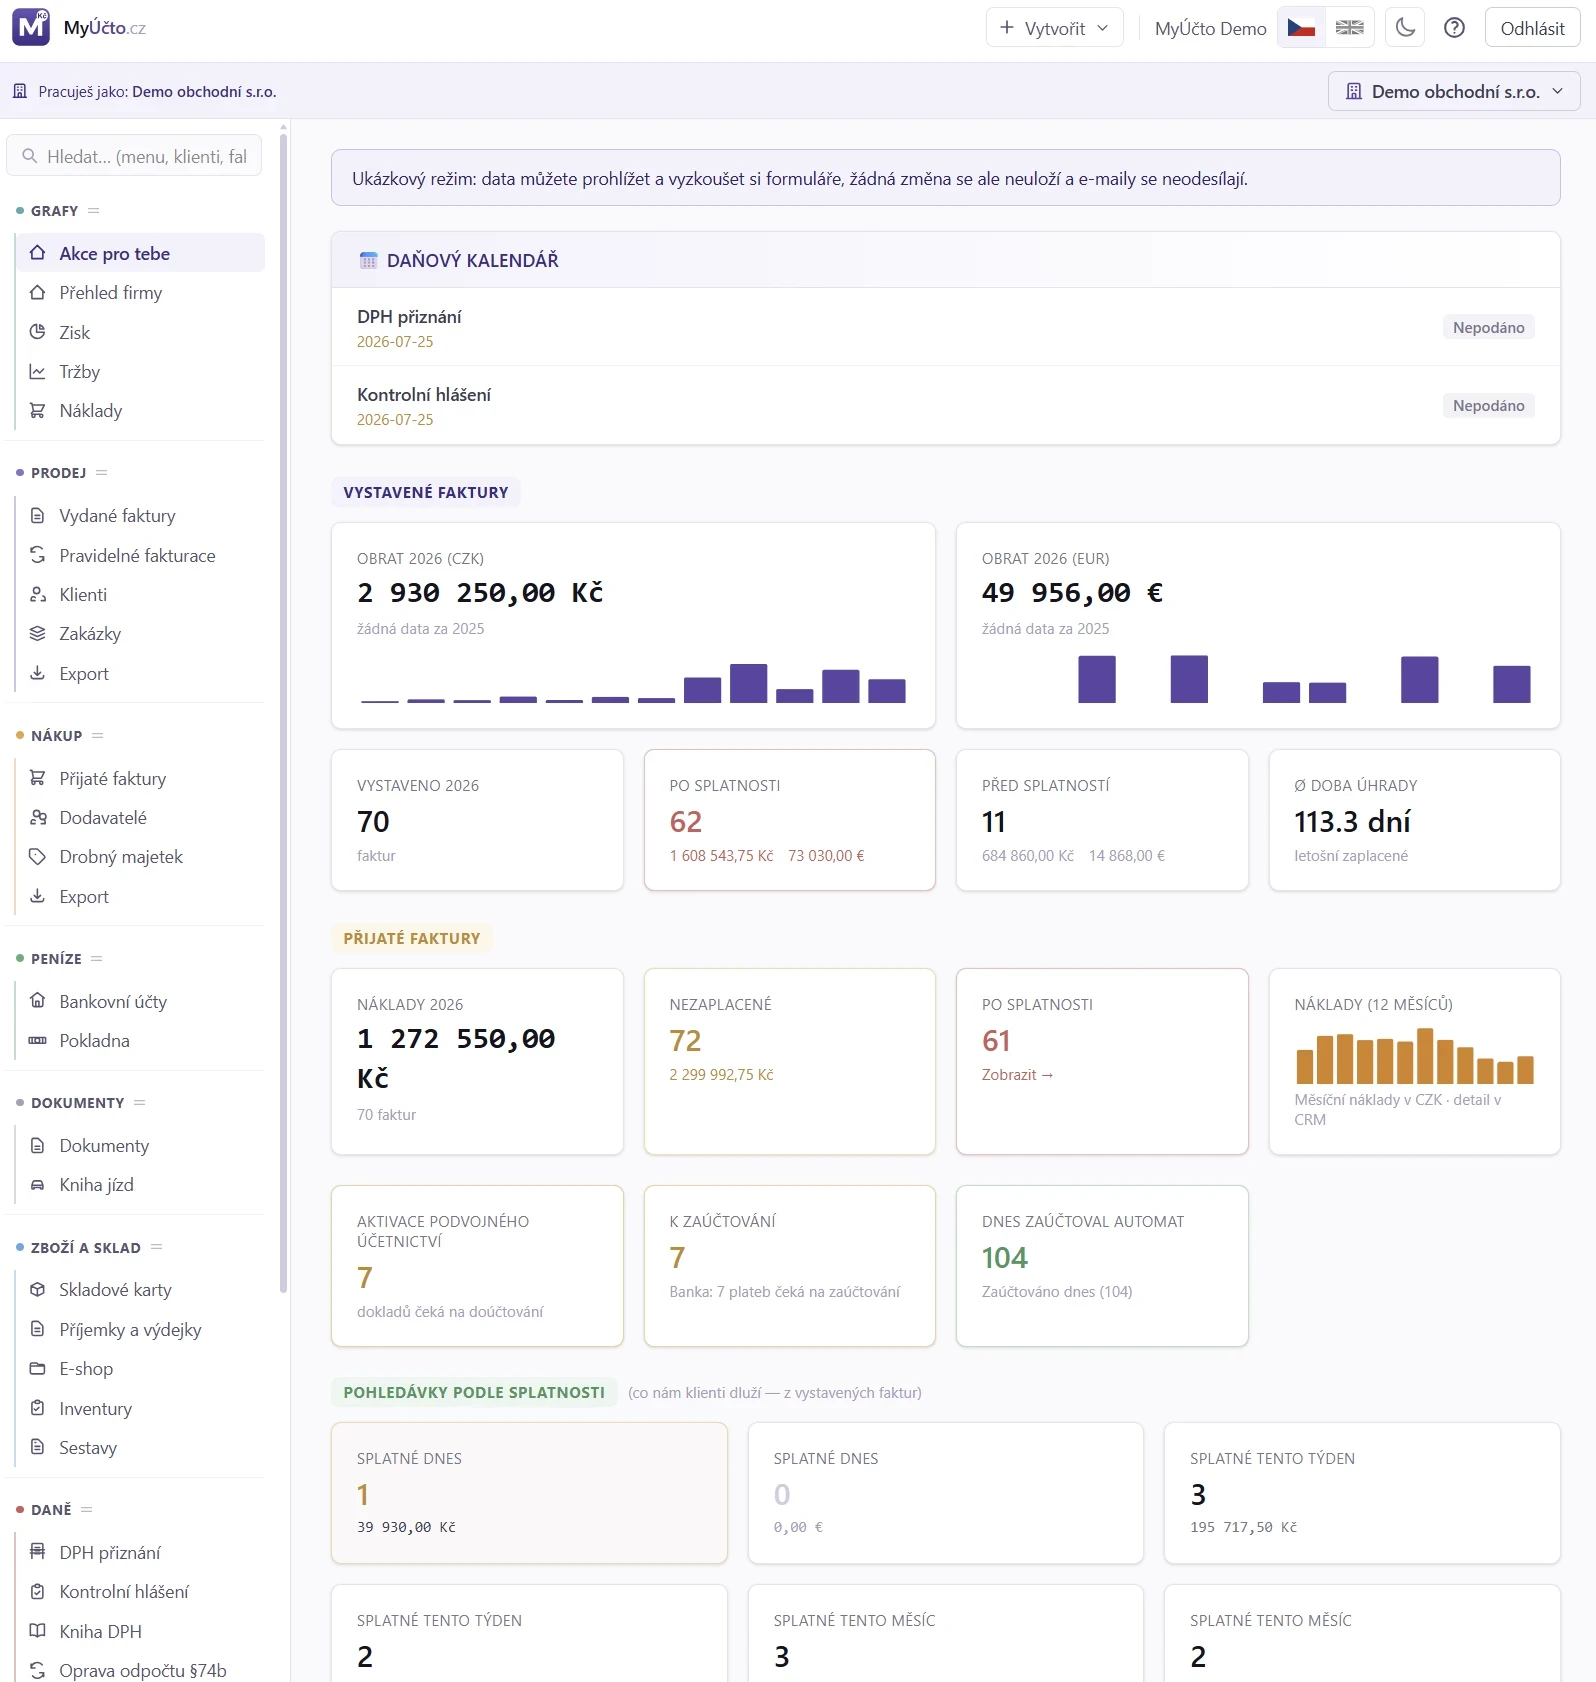Open Zisk pie chart icon

38,332
